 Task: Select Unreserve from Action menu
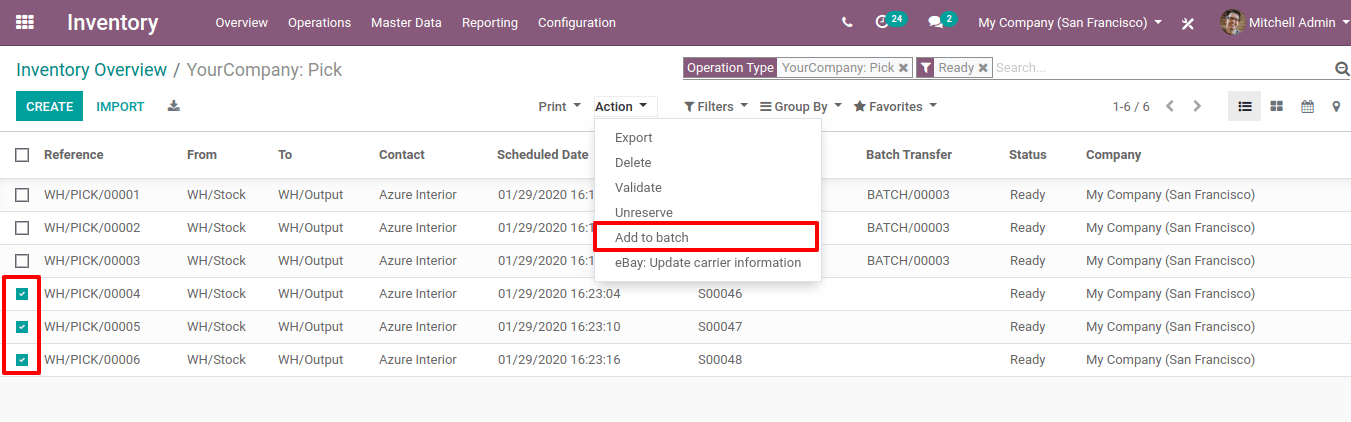pyautogui.click(x=708, y=213)
